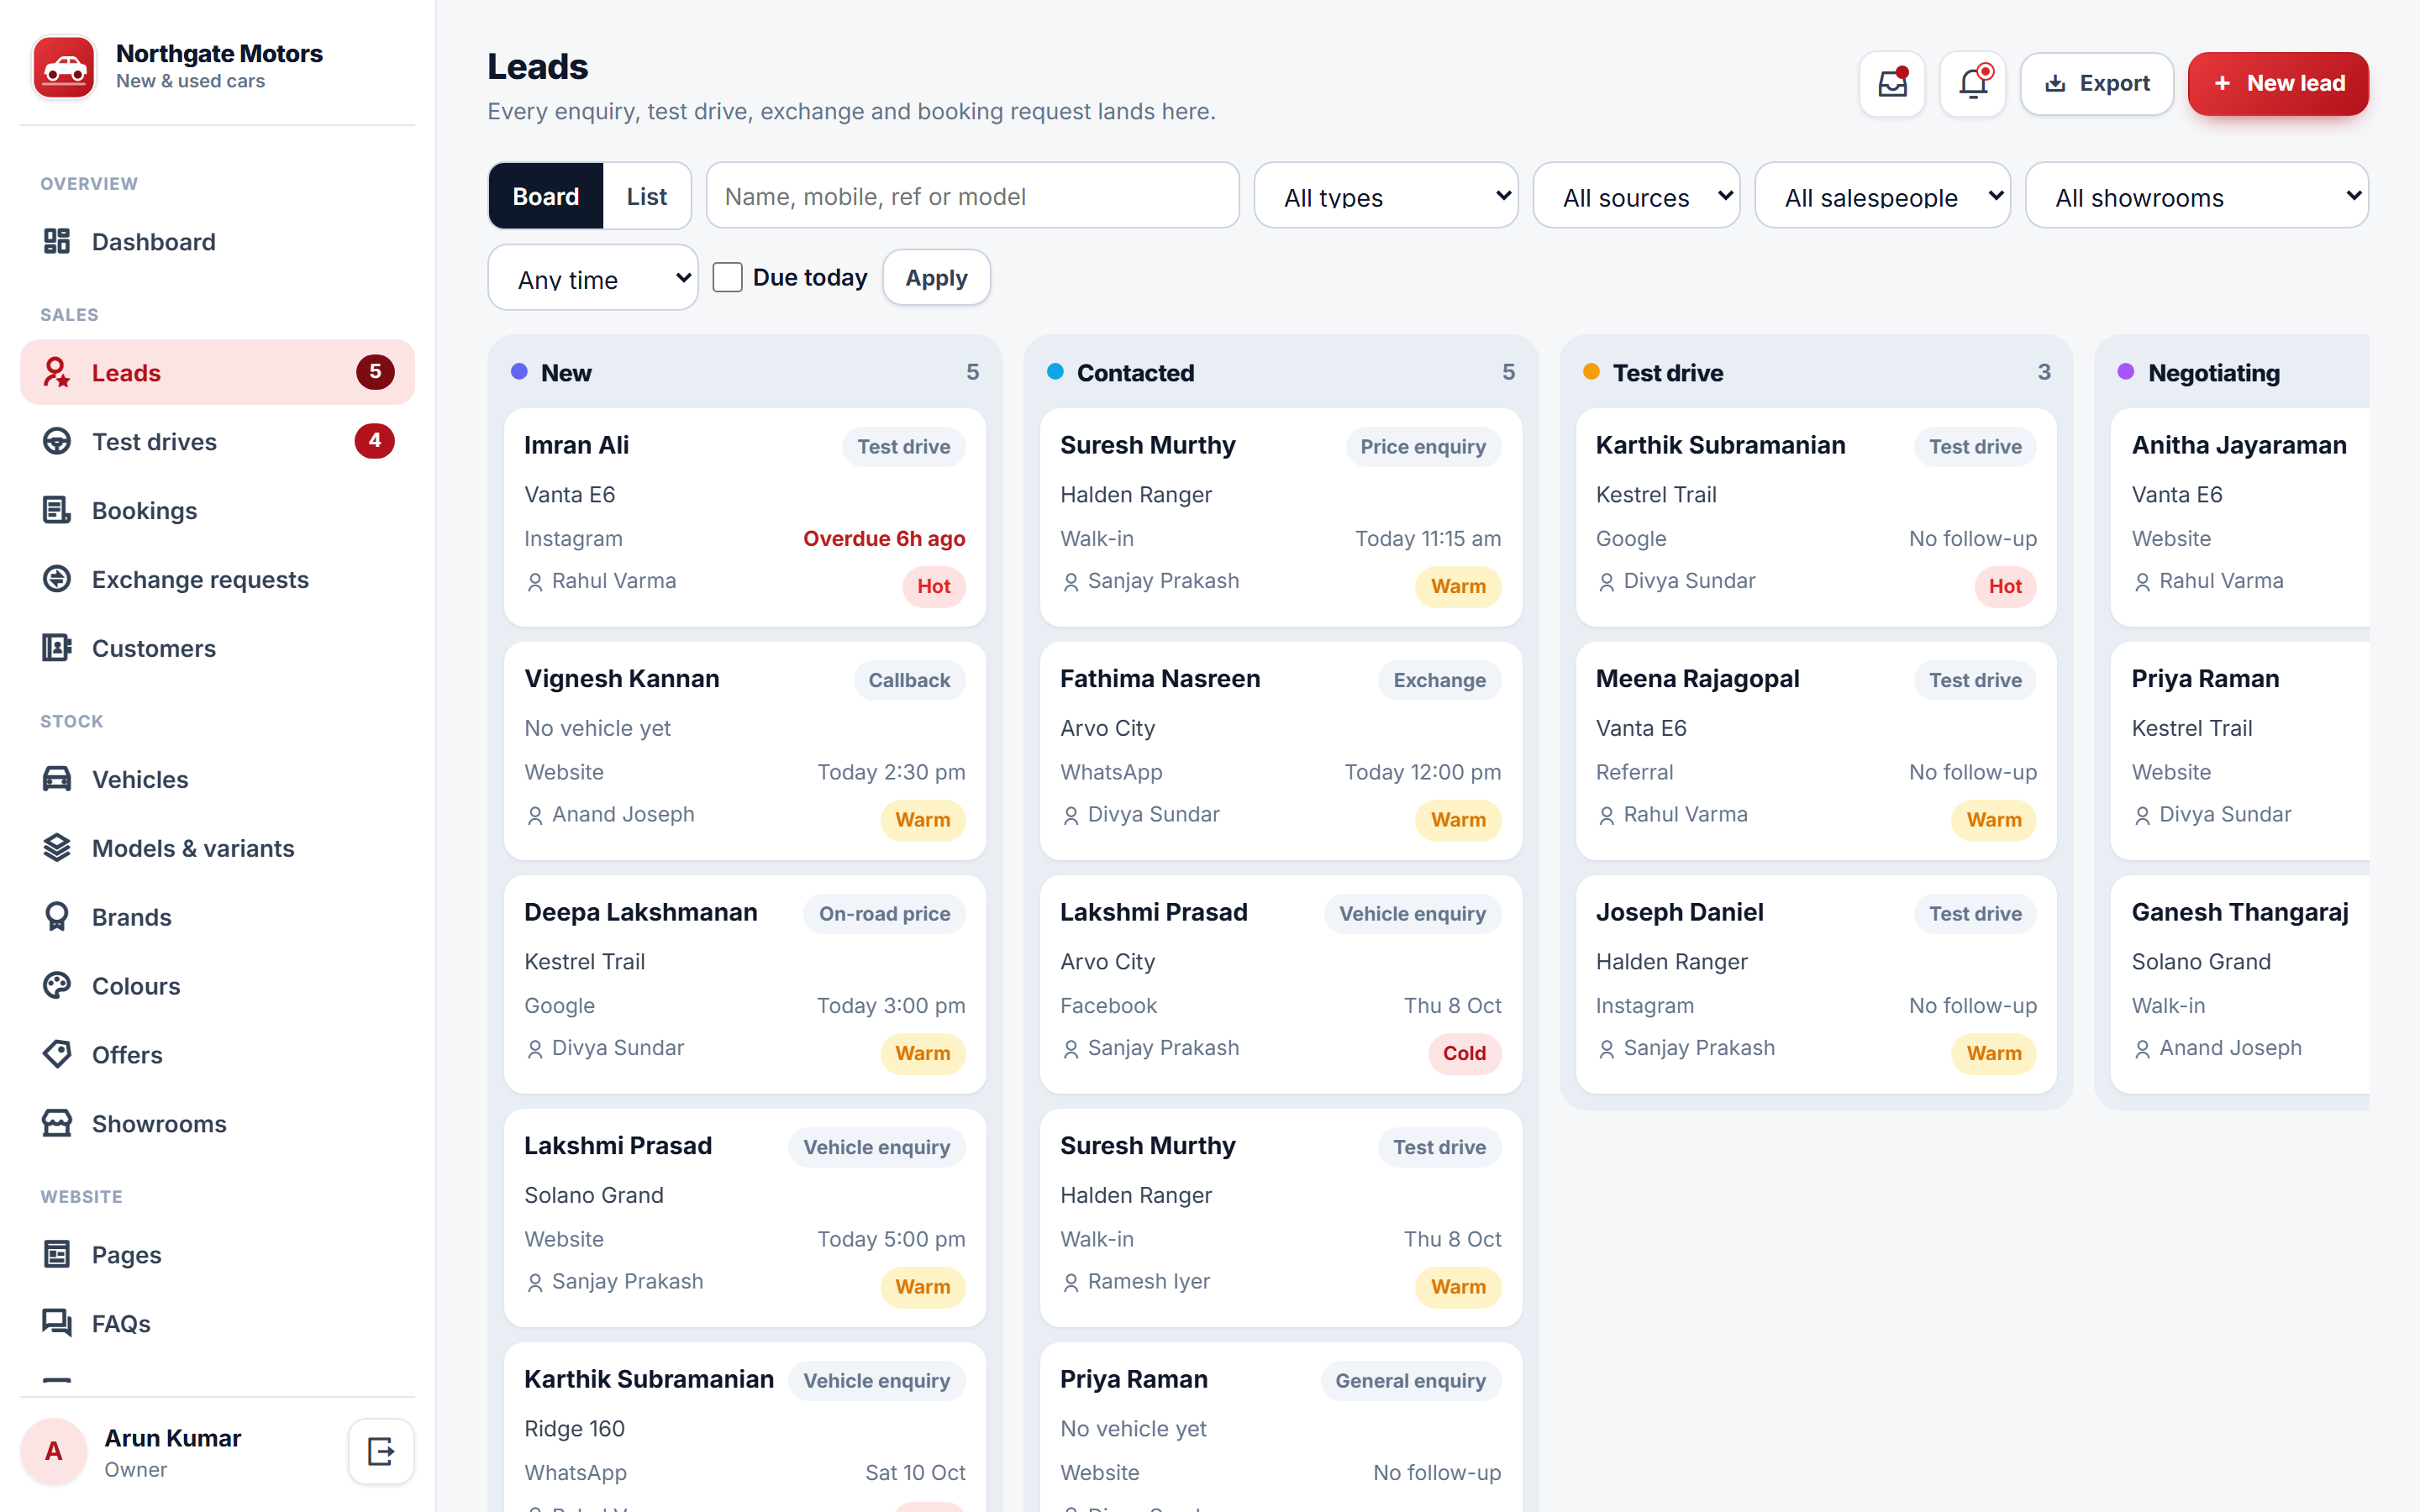Click Callback tag on Vignesh Kannan

(909, 680)
